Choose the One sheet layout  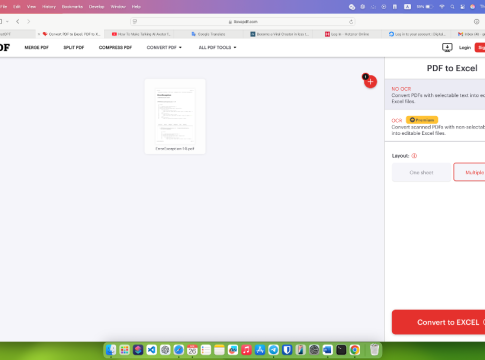[x=421, y=172]
